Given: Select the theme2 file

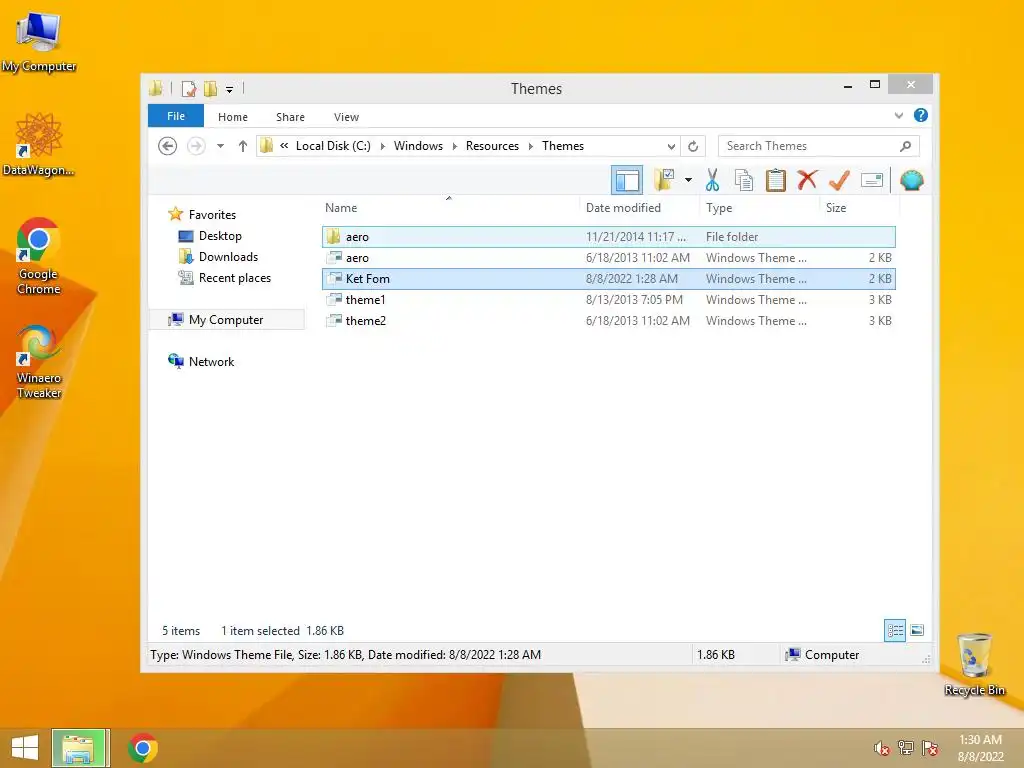Looking at the screenshot, I should [x=609, y=321].
